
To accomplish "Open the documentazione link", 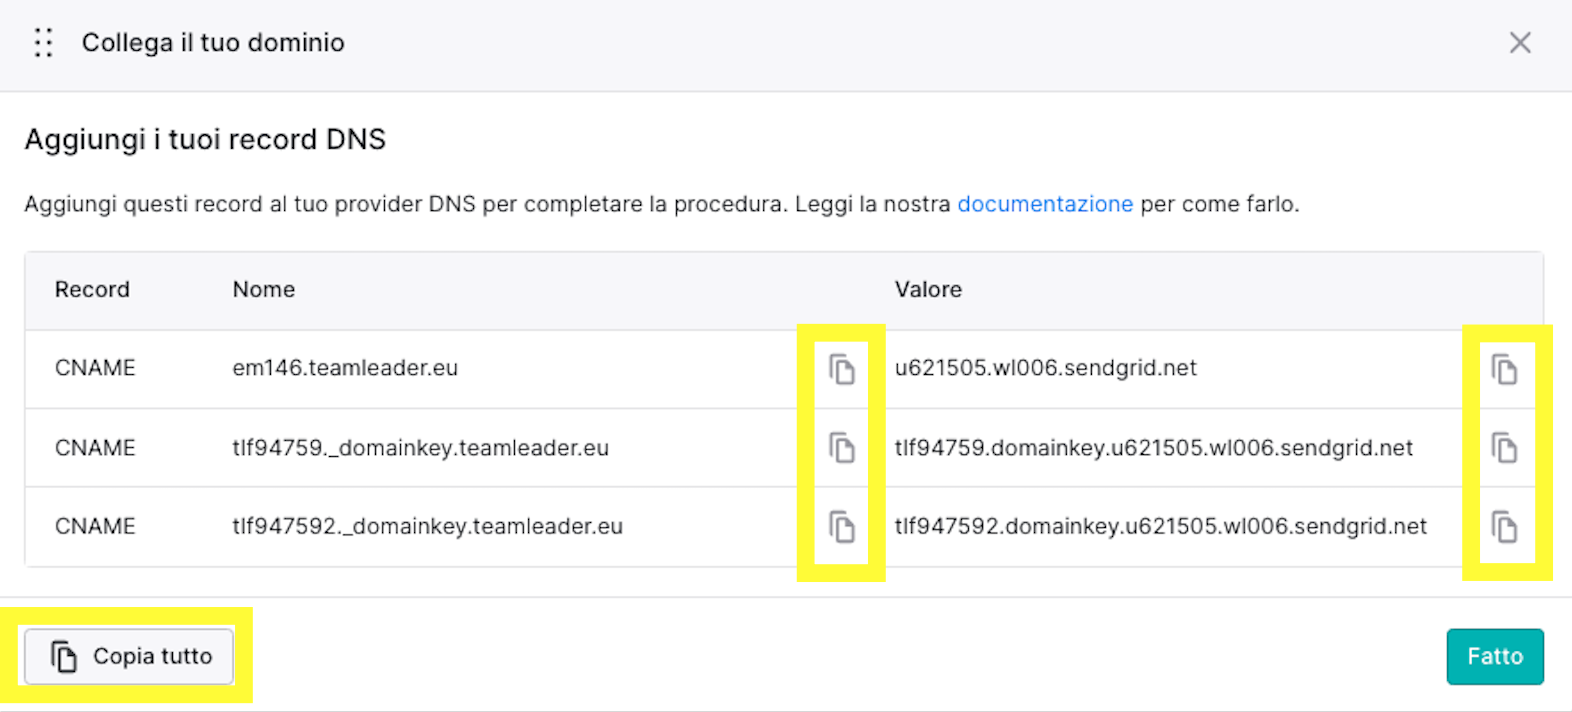I will [1045, 204].
